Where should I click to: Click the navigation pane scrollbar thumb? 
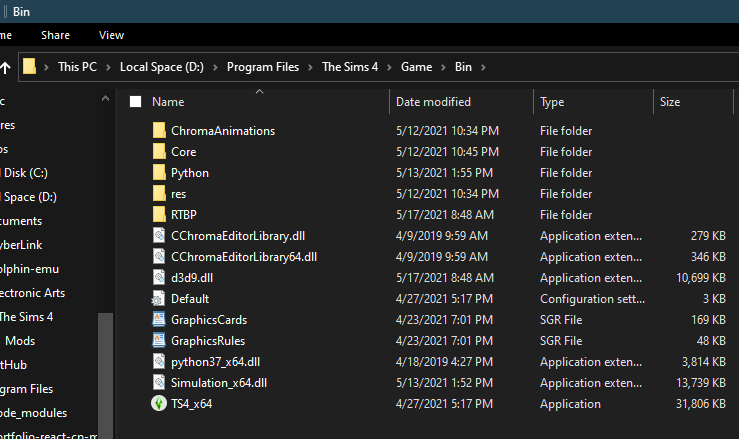coord(106,375)
